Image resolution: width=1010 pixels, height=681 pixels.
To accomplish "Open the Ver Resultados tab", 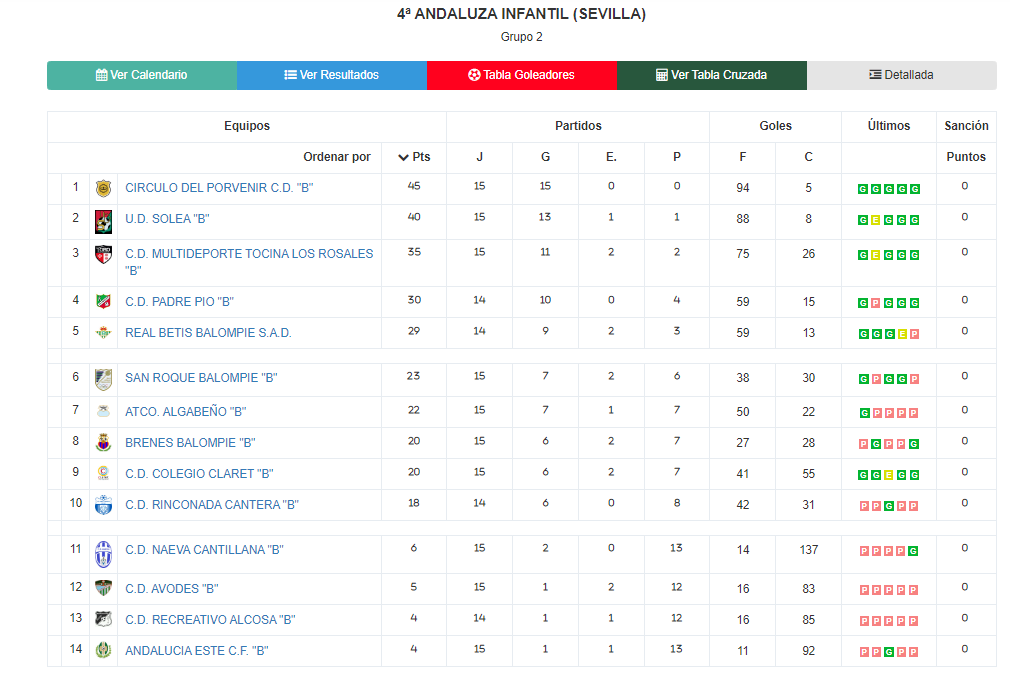I will (332, 75).
